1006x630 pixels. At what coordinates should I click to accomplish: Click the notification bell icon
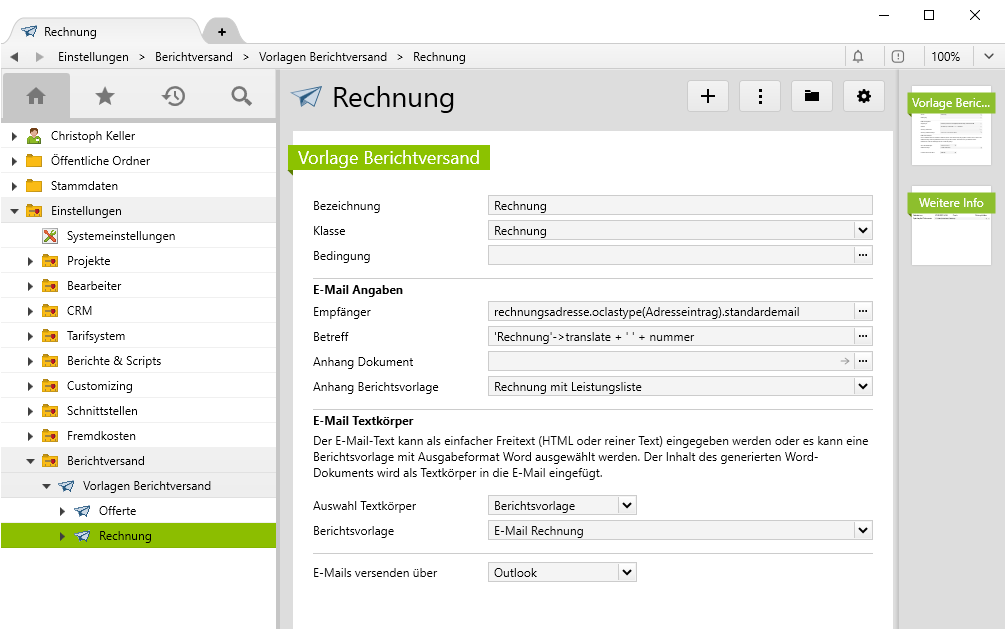[858, 57]
